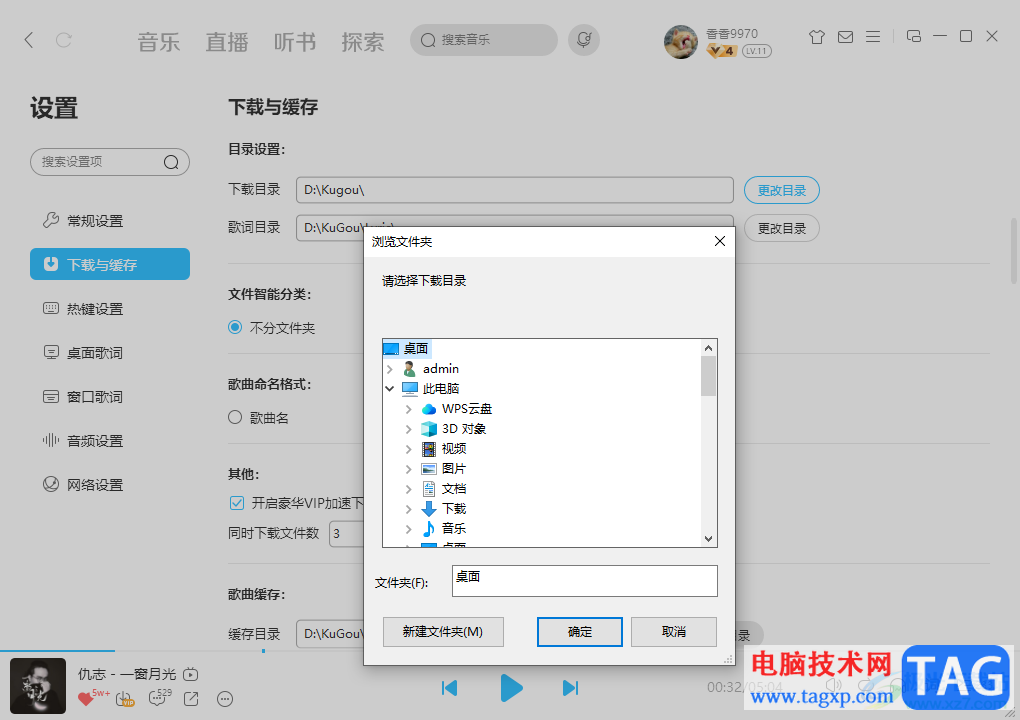Screen dimensions: 1020x720
Task: Expand the 文档 folder node
Action: [x=409, y=489]
